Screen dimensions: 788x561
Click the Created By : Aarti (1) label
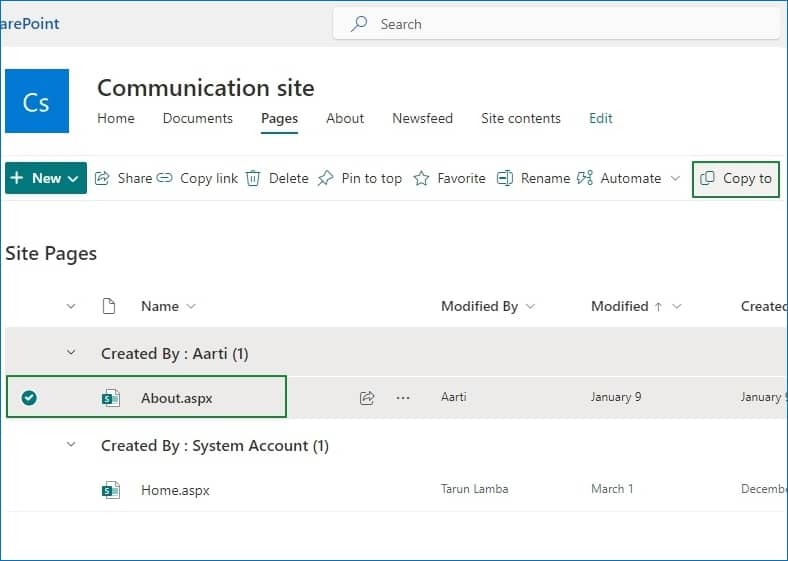click(174, 354)
